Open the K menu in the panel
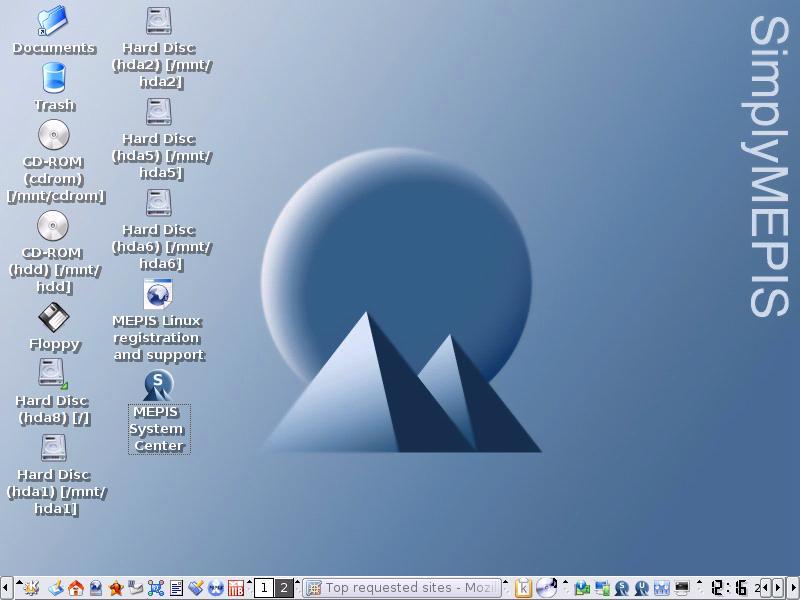 click(31, 588)
